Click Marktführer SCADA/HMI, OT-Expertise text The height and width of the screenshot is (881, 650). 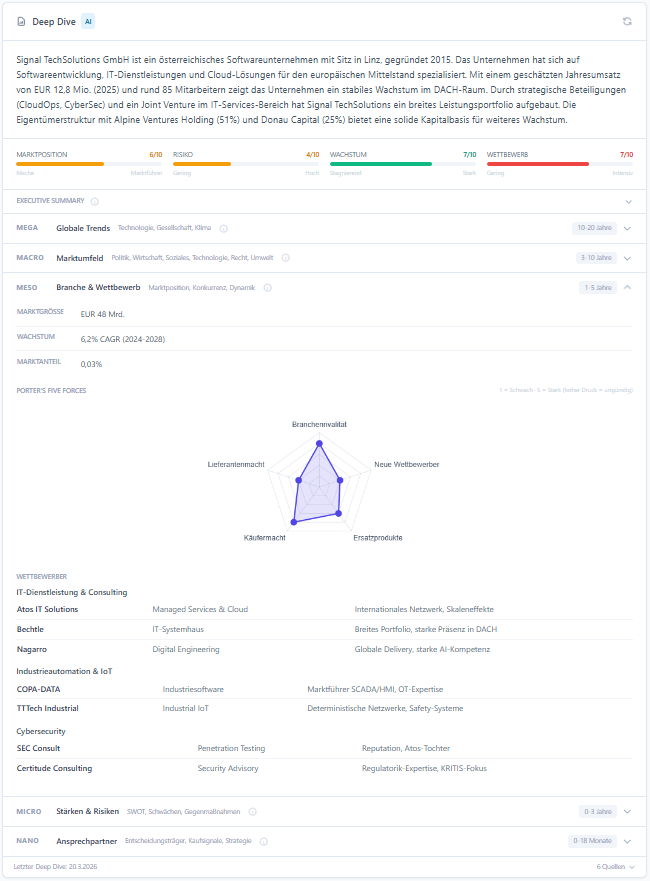coord(375,689)
